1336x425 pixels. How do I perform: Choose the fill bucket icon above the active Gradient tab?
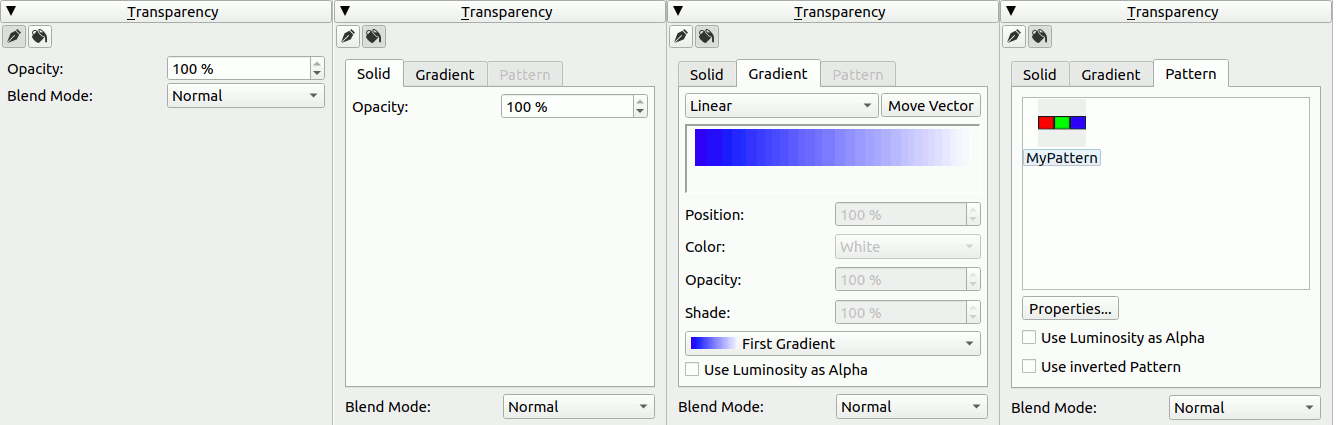706,36
